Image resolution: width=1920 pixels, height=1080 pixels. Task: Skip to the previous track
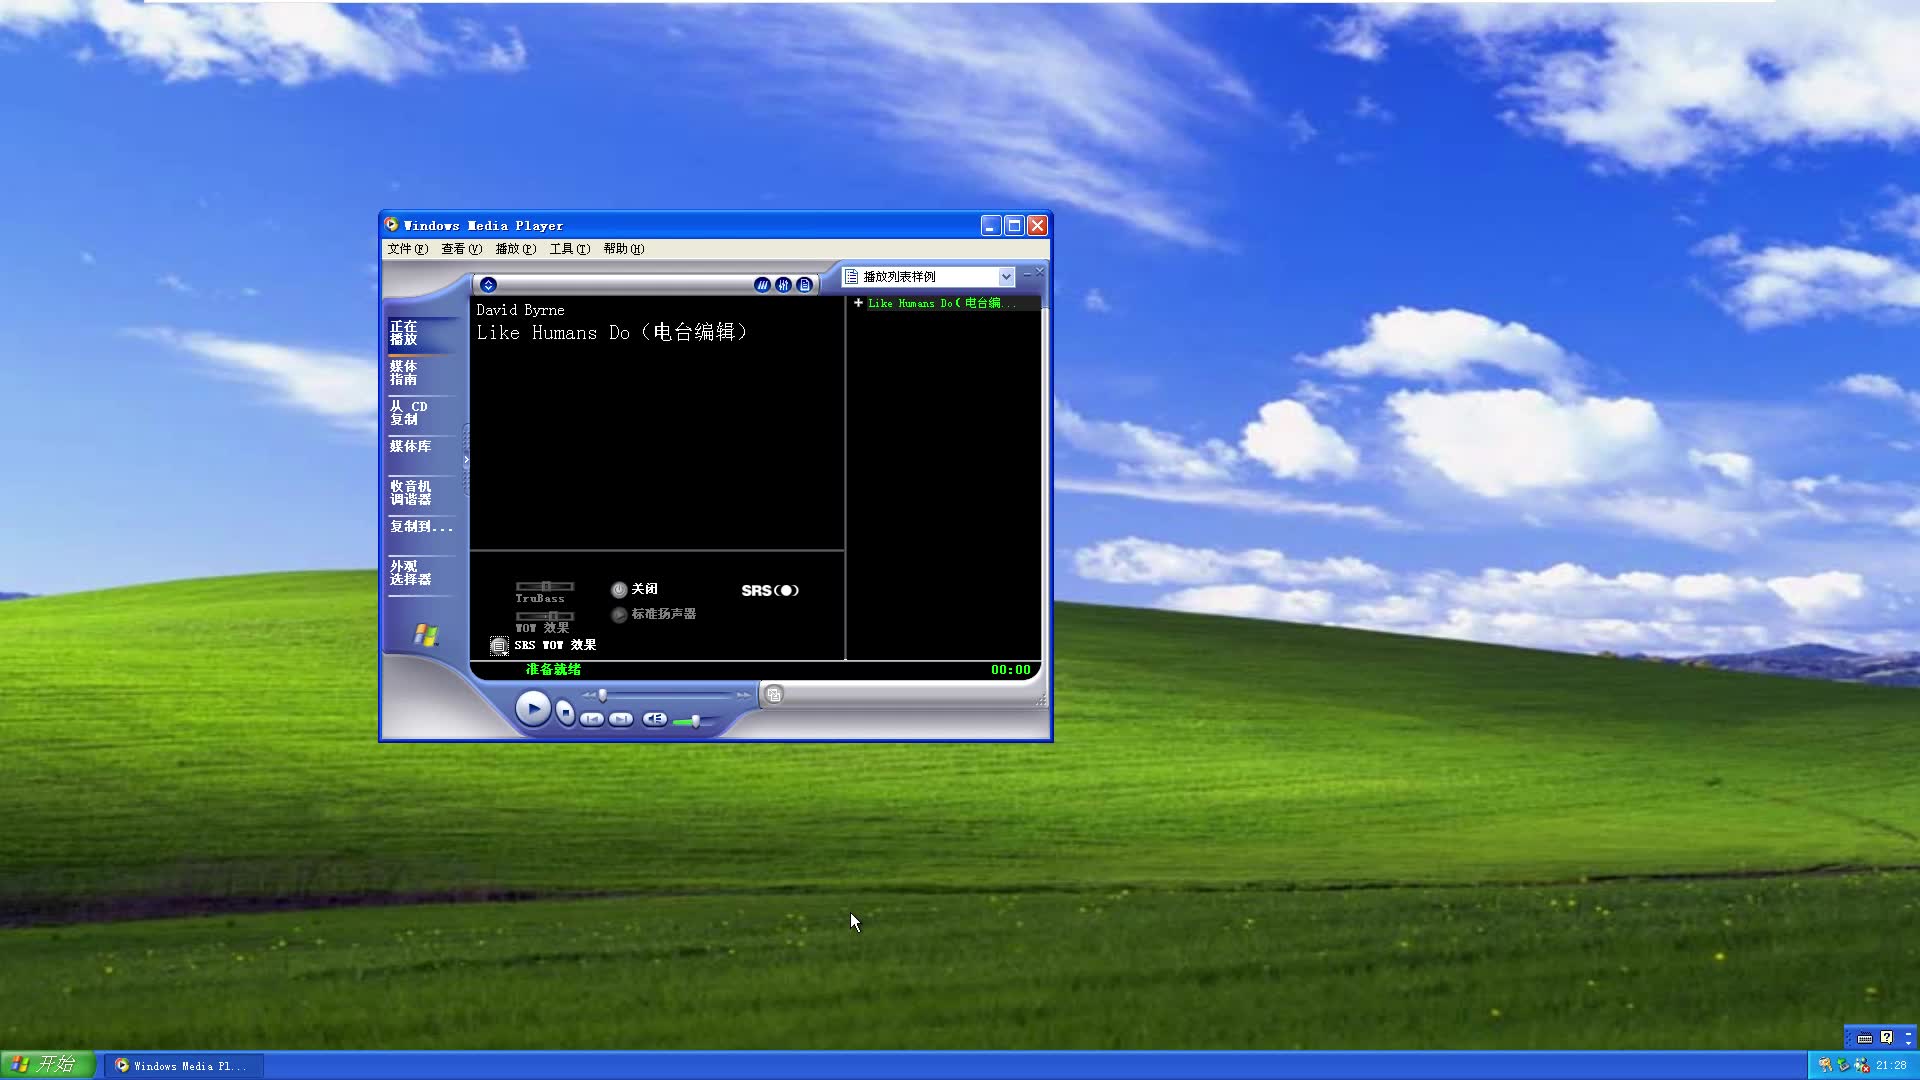pyautogui.click(x=592, y=719)
